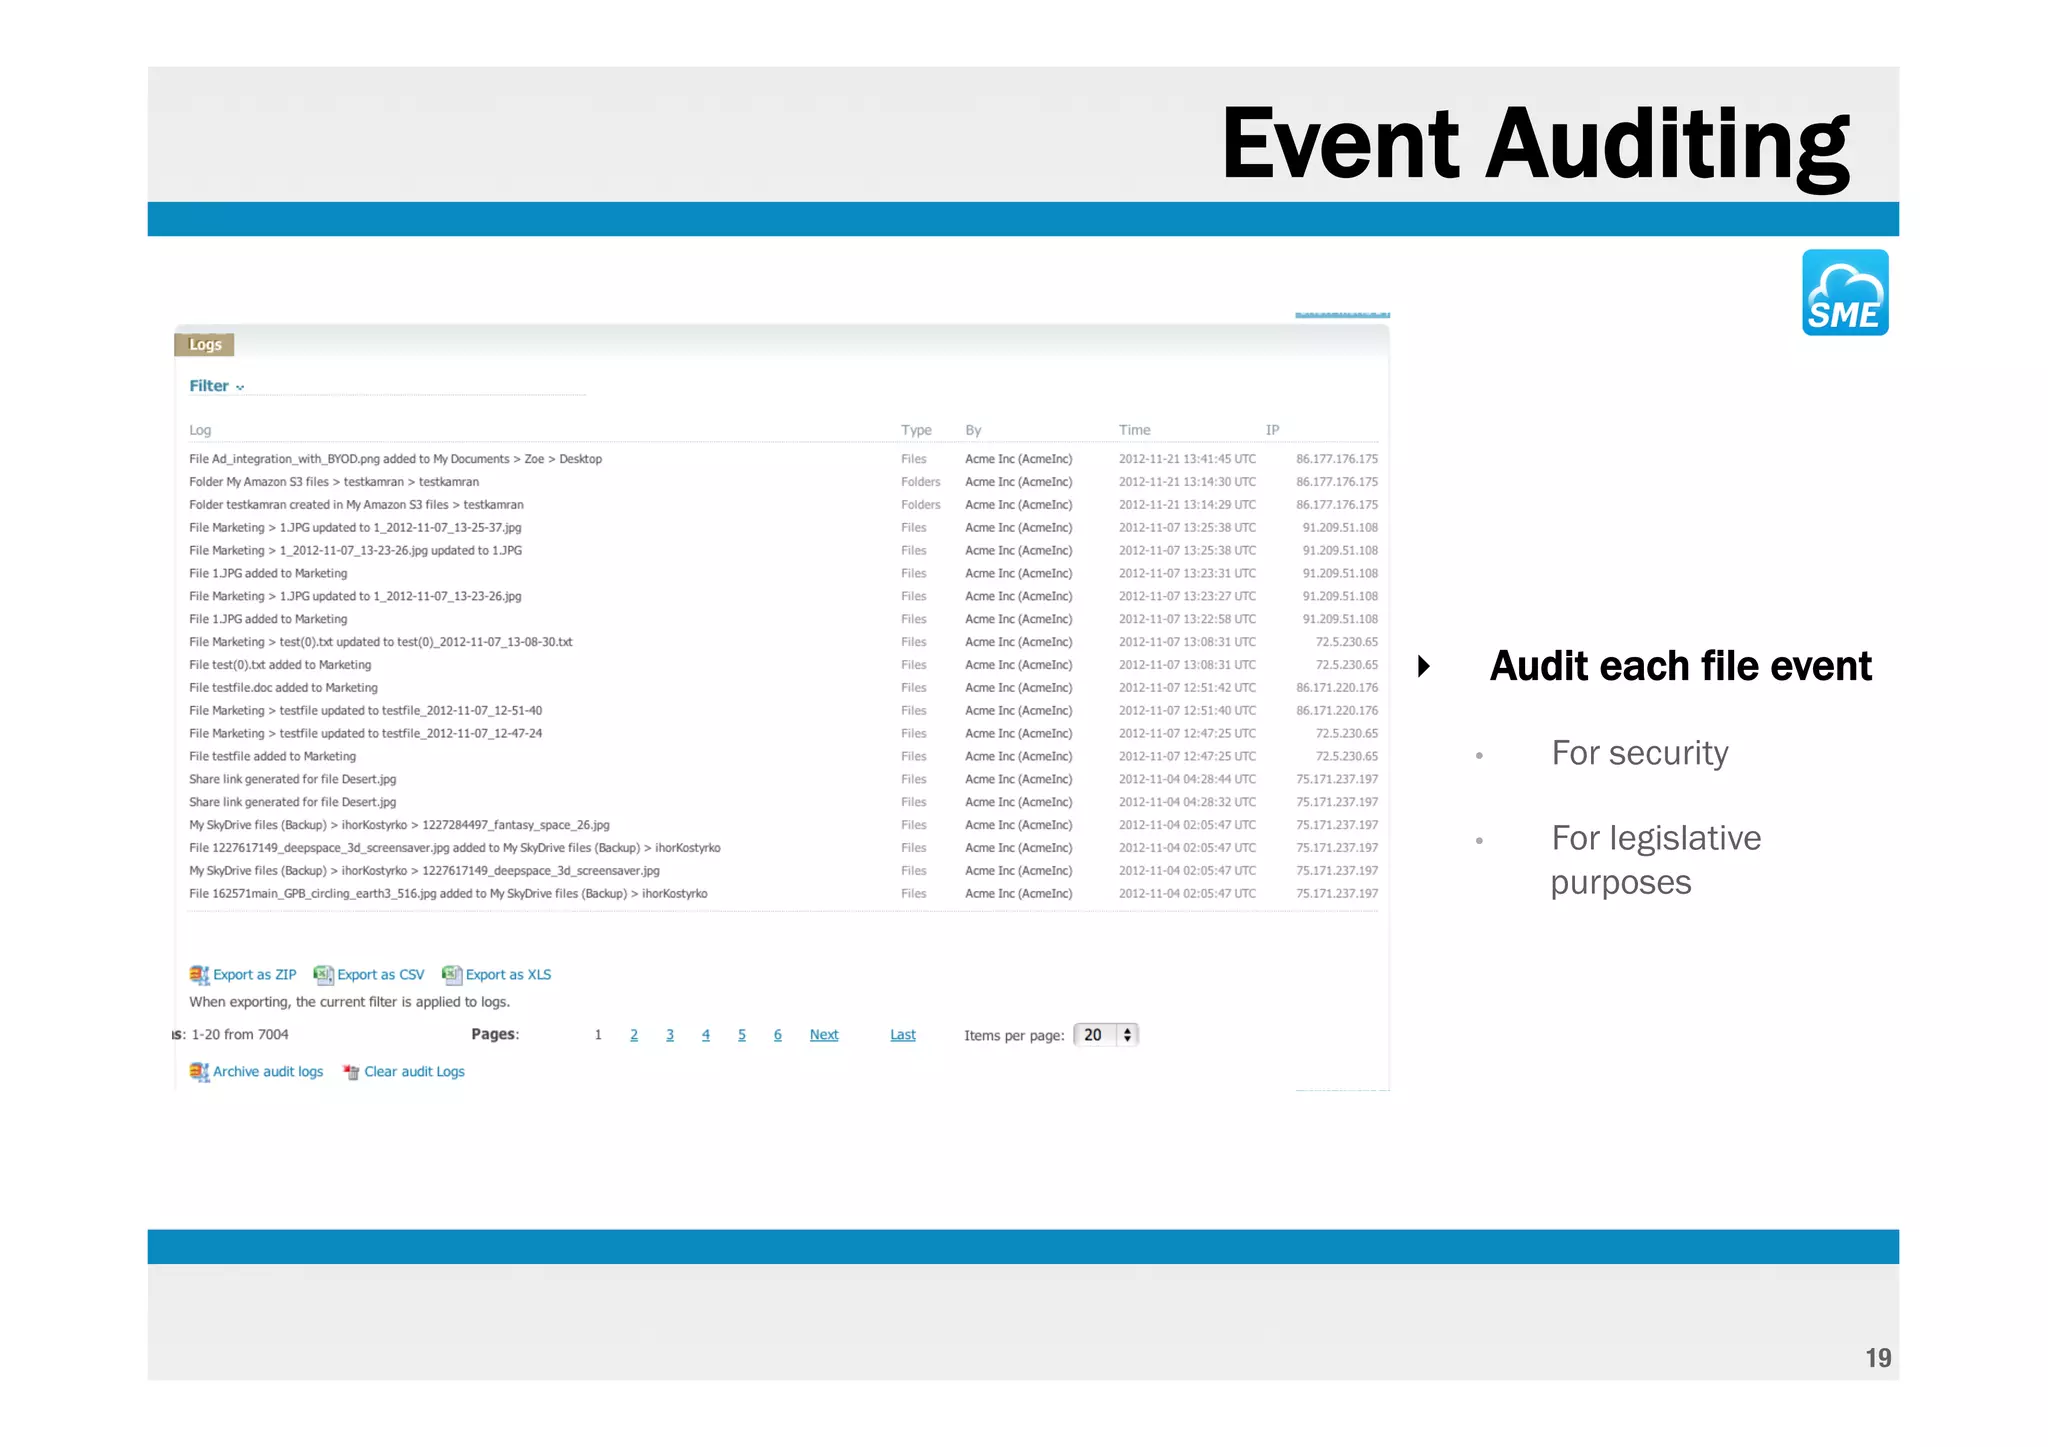Jump to the Last page of logs
This screenshot has height=1447, width=2048.
click(x=903, y=1035)
